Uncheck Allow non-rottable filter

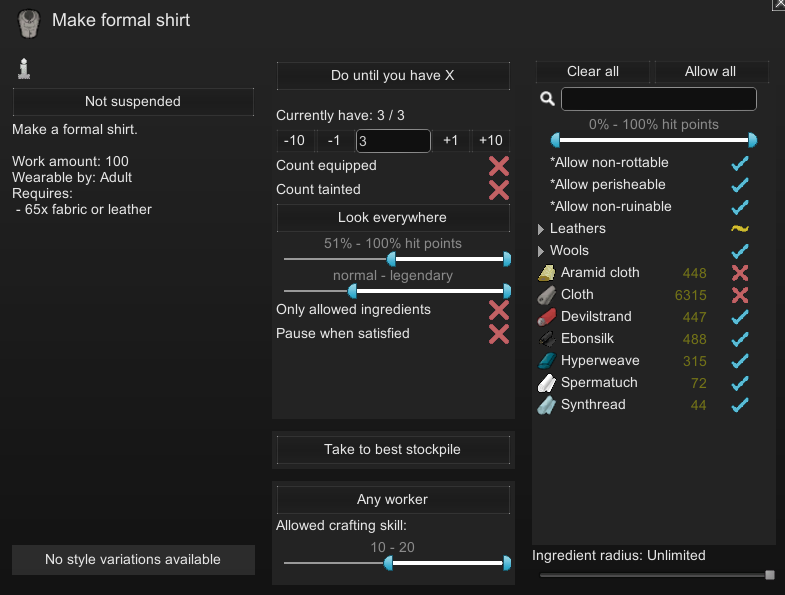click(740, 163)
